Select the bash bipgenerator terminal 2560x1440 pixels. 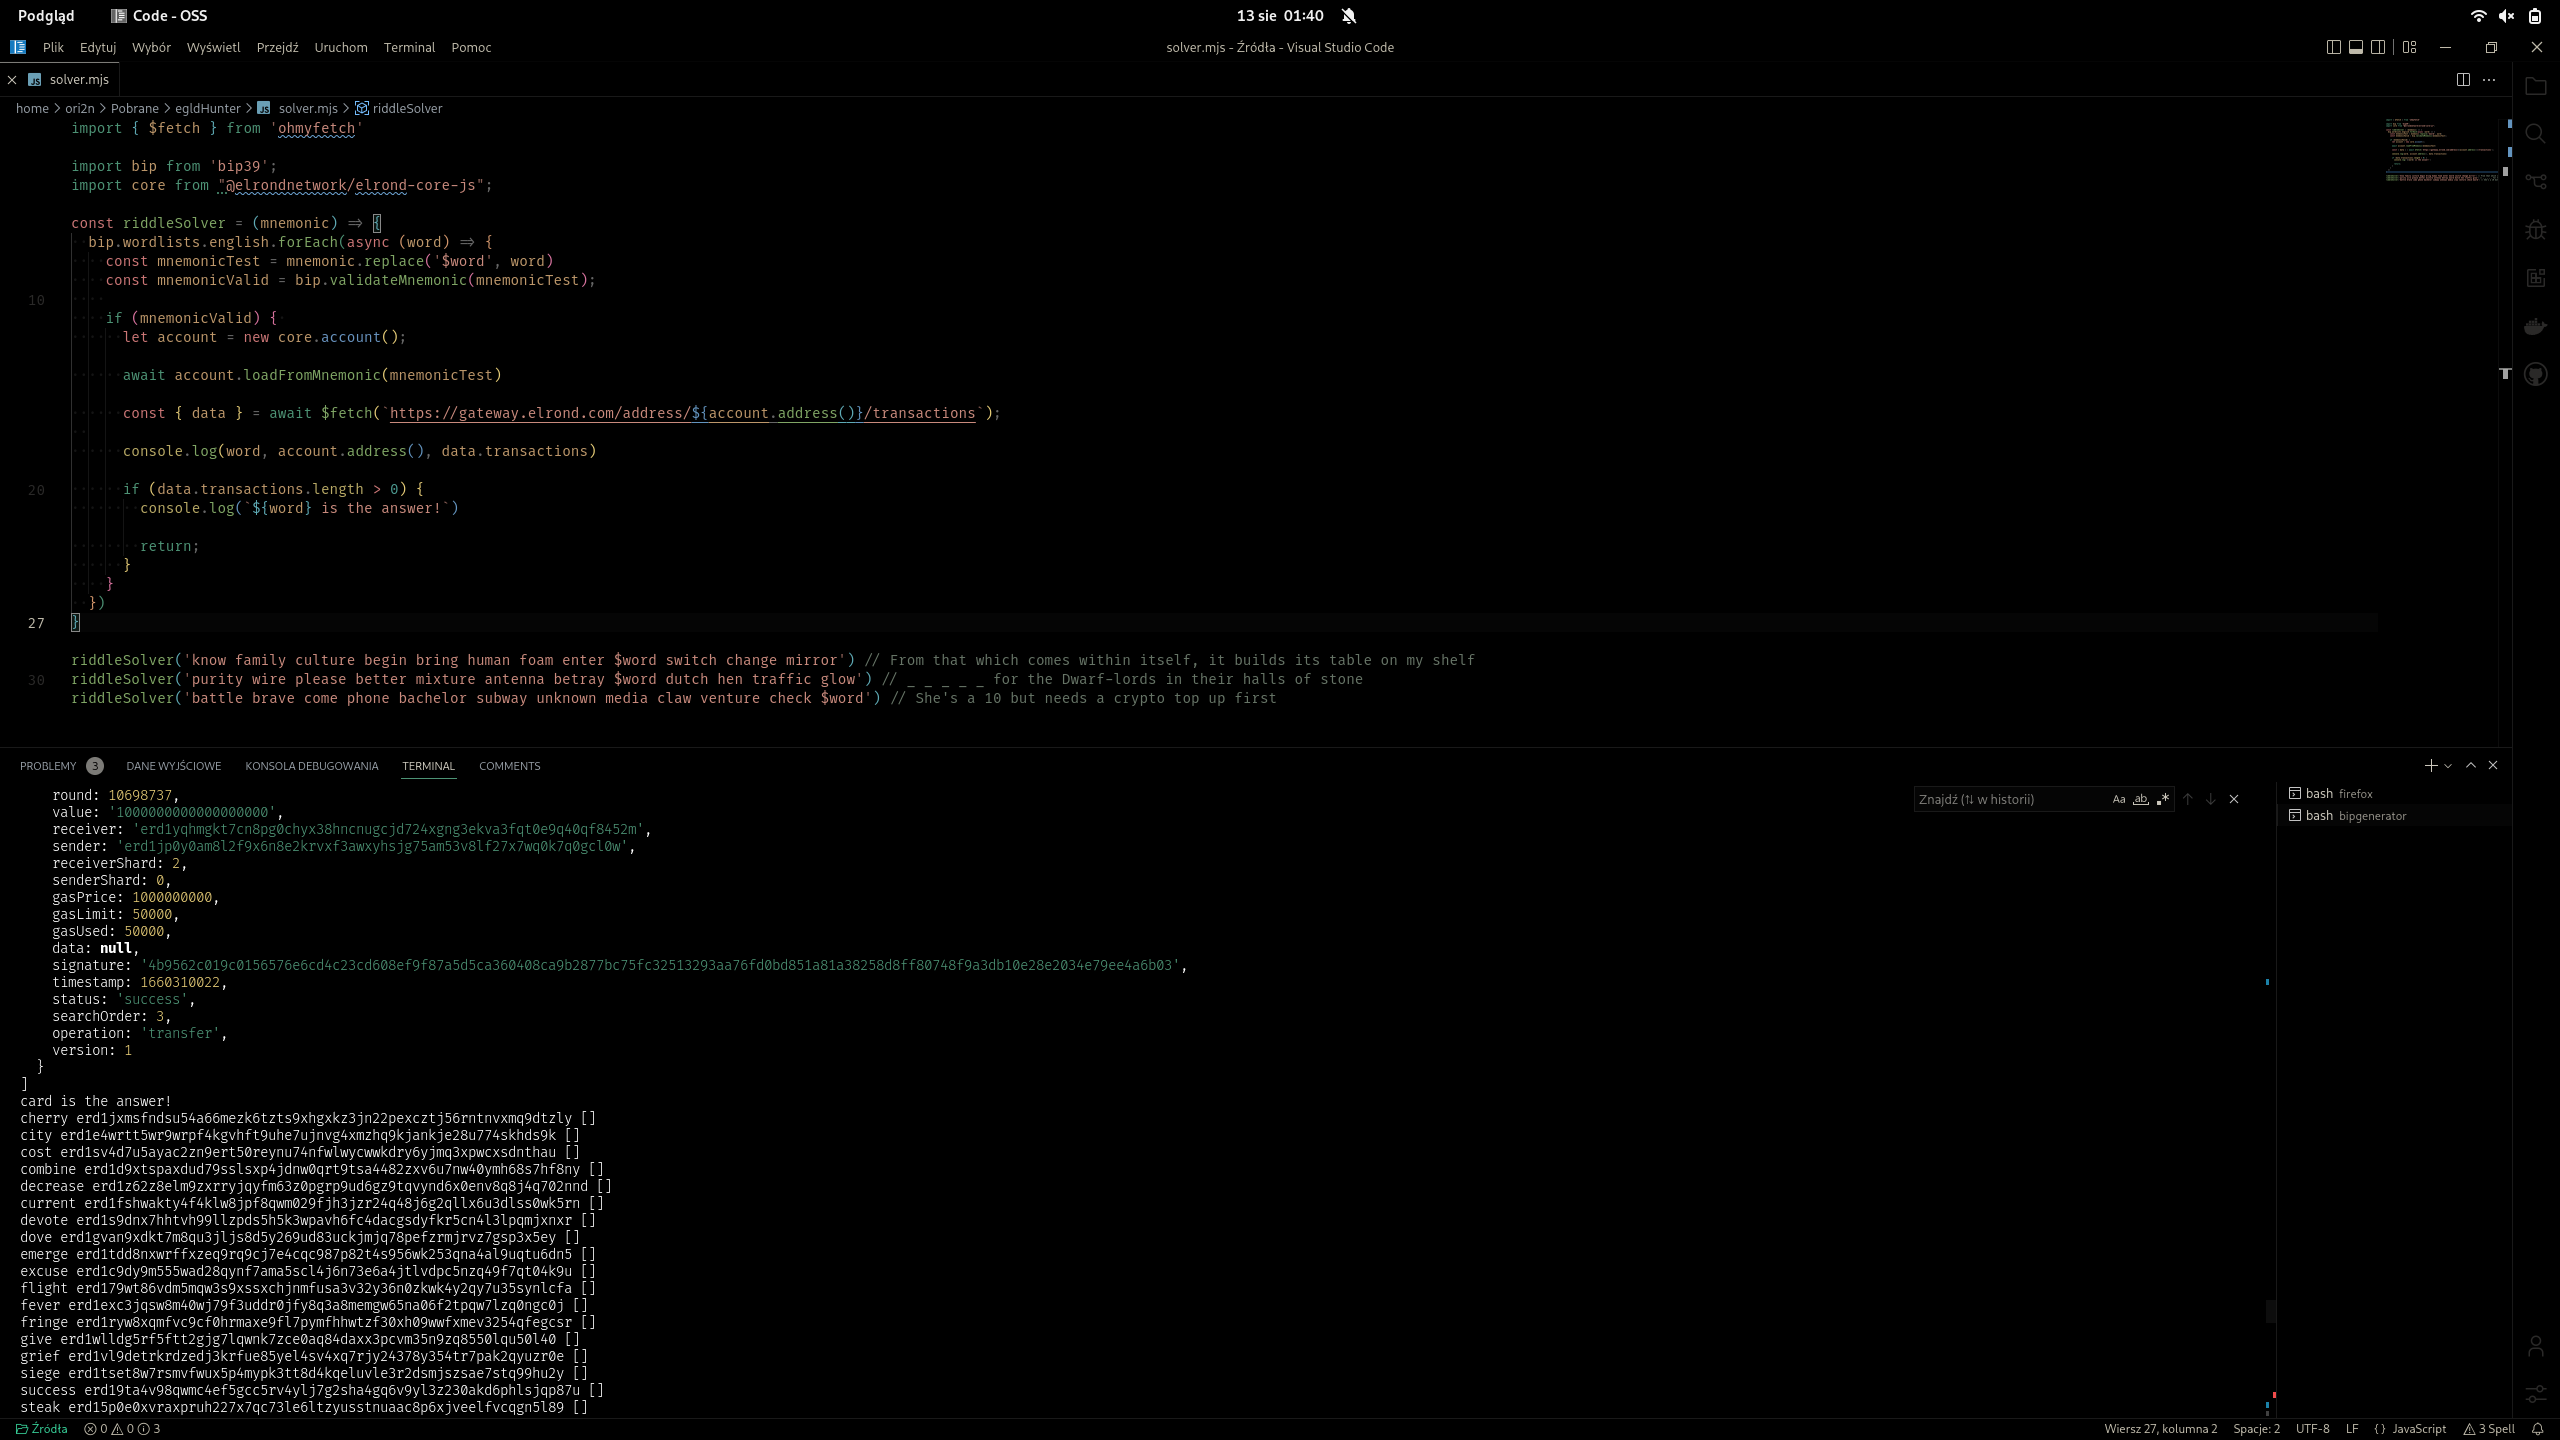[x=2355, y=816]
